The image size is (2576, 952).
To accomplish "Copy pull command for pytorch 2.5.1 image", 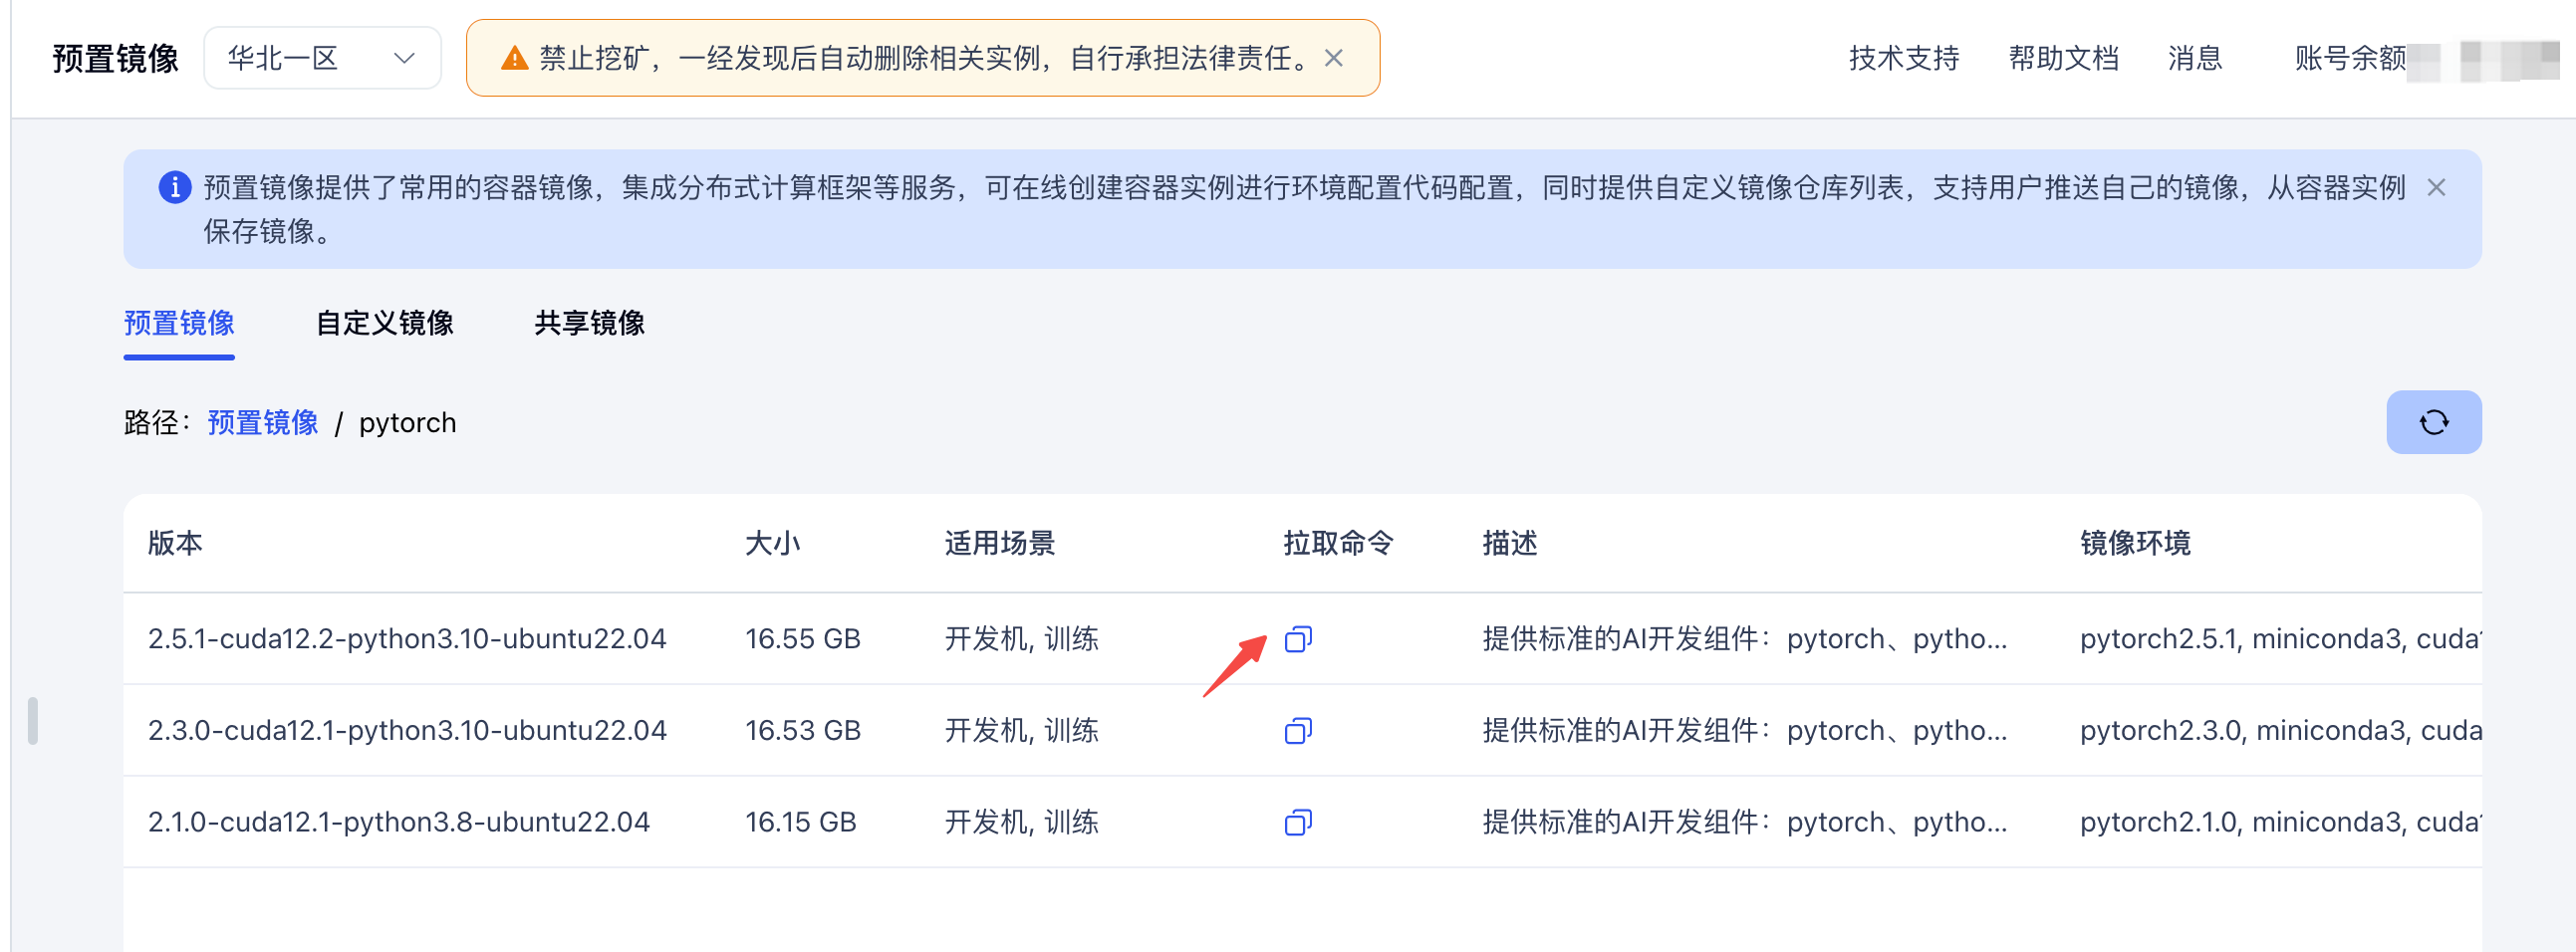I will point(1298,639).
